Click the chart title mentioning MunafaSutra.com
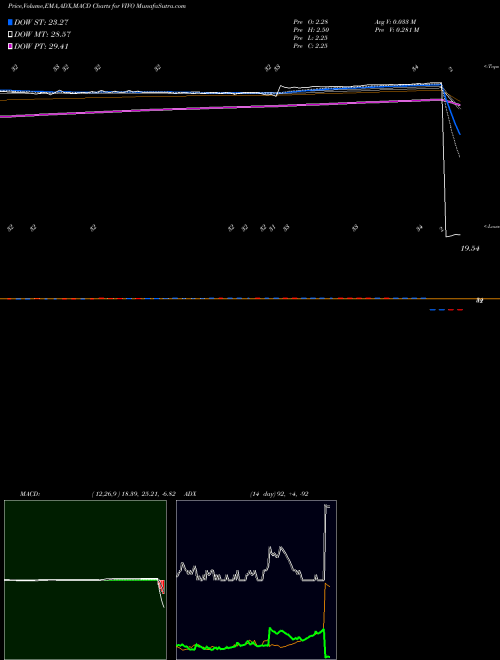This screenshot has height=660, width=500. [x=97, y=6]
